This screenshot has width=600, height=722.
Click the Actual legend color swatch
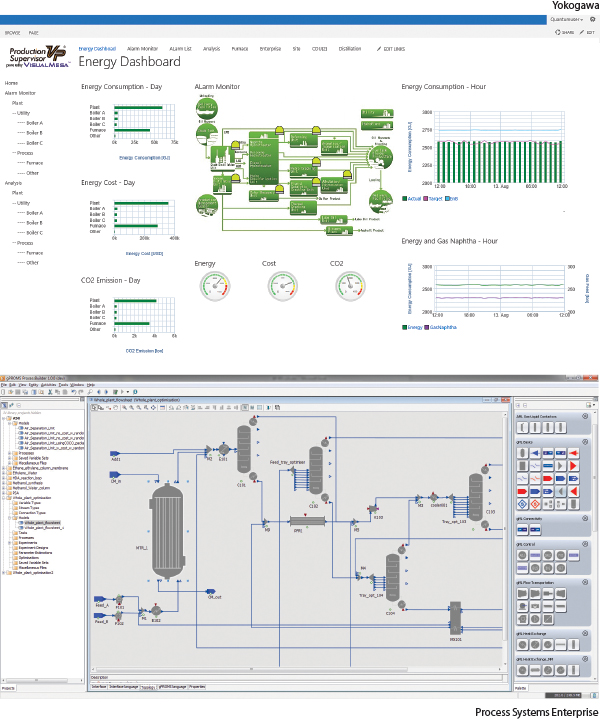coord(404,199)
